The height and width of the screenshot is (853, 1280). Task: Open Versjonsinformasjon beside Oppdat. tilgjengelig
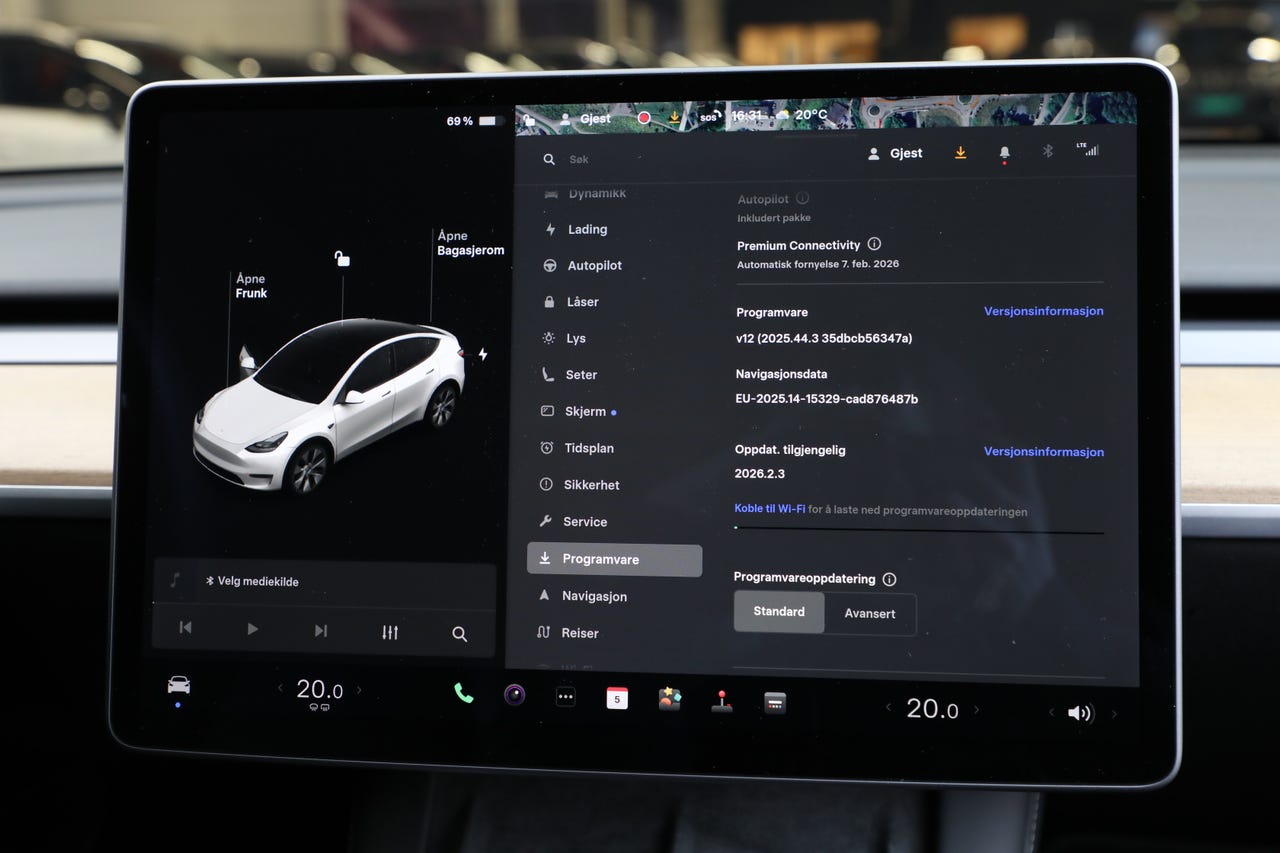tap(1044, 452)
